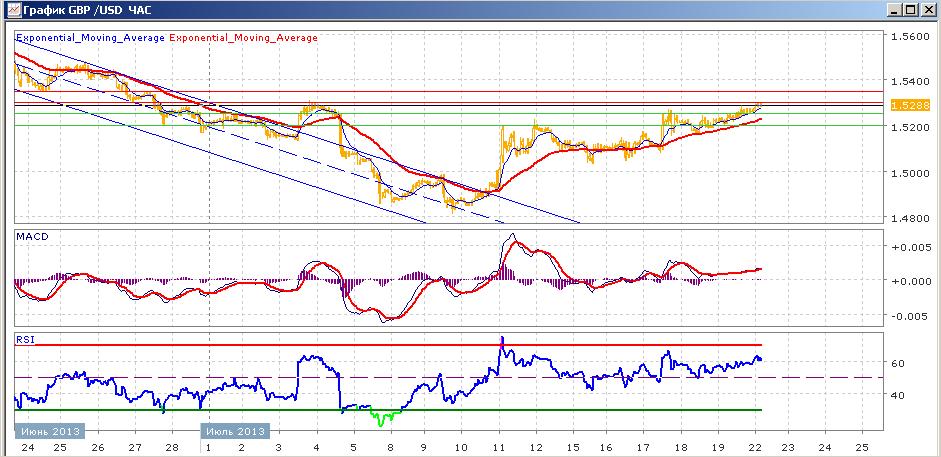Click the 1.5600 price axis label
Image resolution: width=941 pixels, height=457 pixels.
[910, 37]
